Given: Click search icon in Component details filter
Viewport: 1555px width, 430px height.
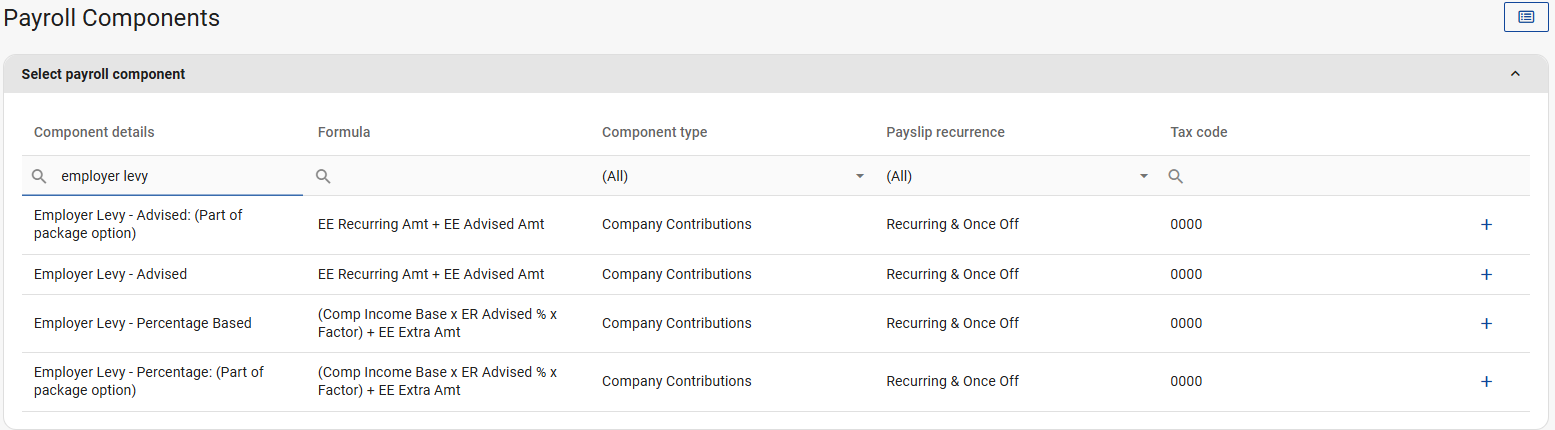Looking at the screenshot, I should coord(39,176).
